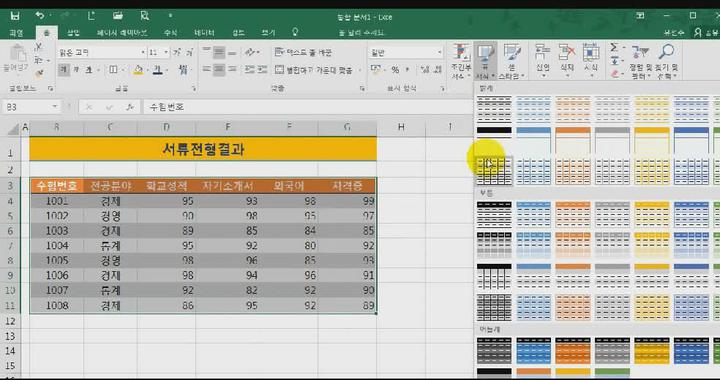This screenshot has height=380, width=720.
Task: Select the title cell 서류전형결과
Action: [x=203, y=149]
